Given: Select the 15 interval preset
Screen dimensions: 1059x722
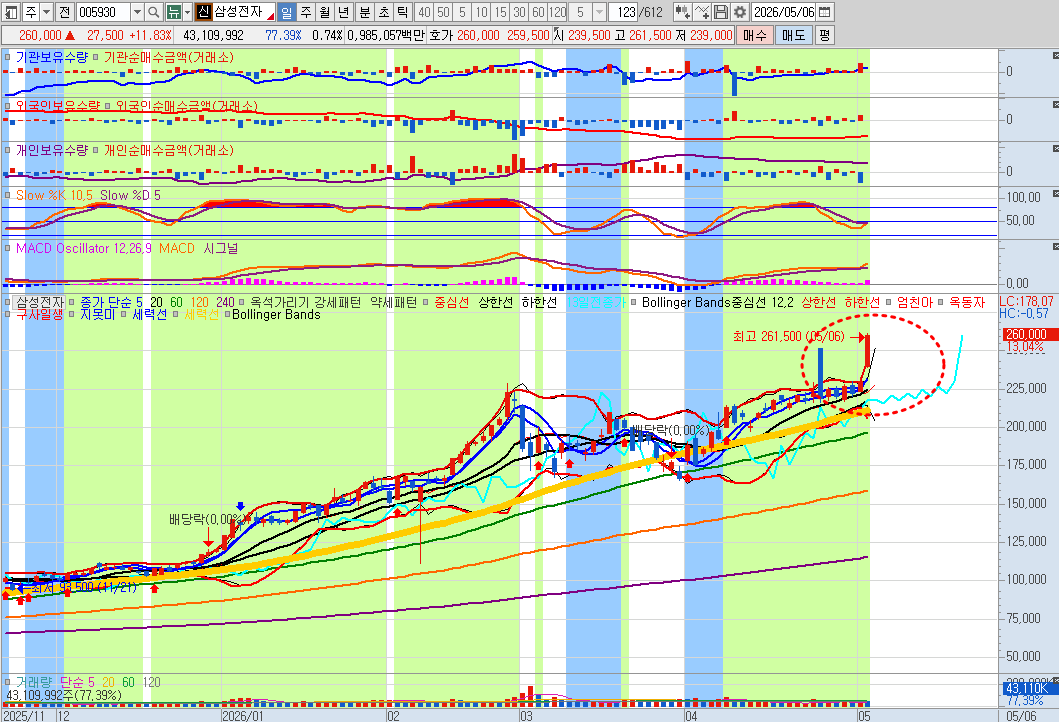Looking at the screenshot, I should (x=500, y=11).
